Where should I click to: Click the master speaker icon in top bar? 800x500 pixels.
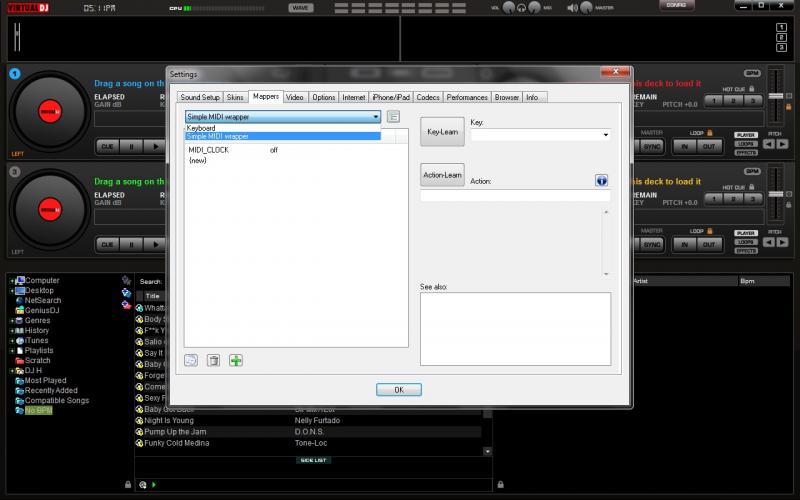tap(572, 8)
